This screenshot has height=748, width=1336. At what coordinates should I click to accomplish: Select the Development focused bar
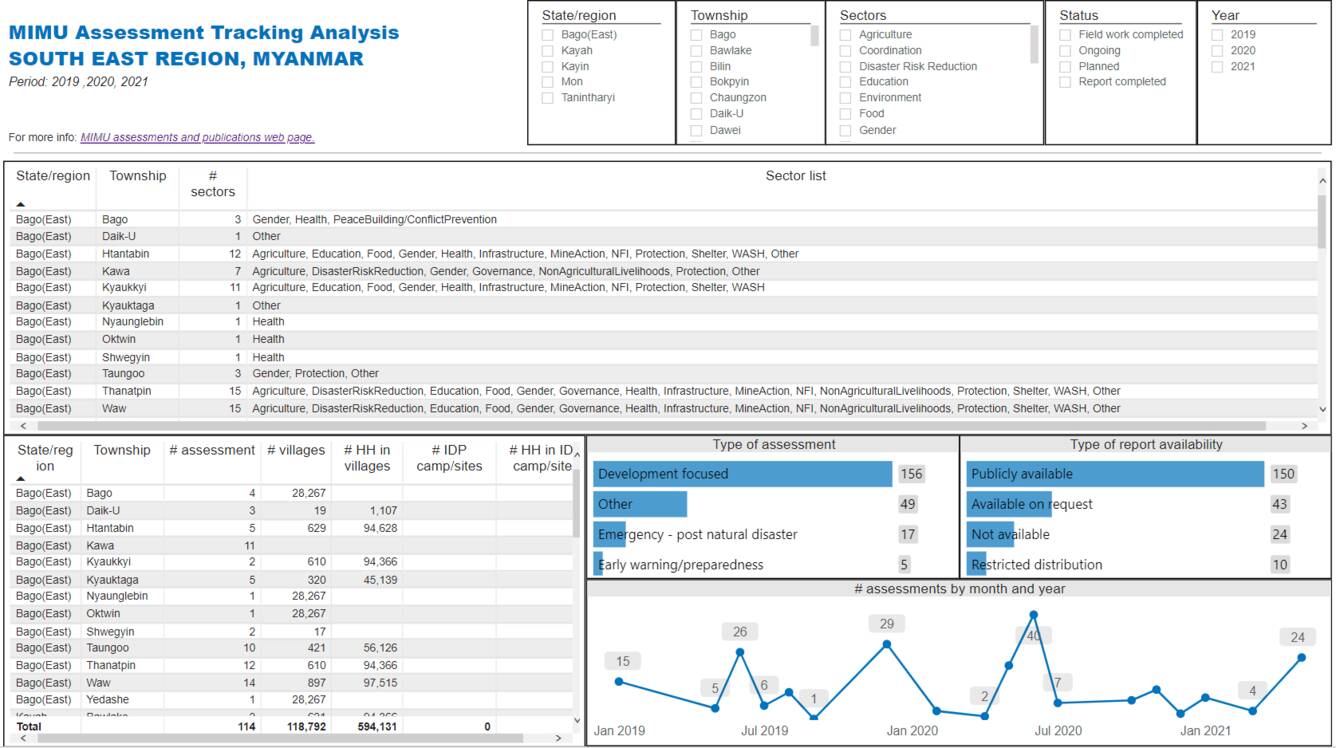pyautogui.click(x=742, y=474)
